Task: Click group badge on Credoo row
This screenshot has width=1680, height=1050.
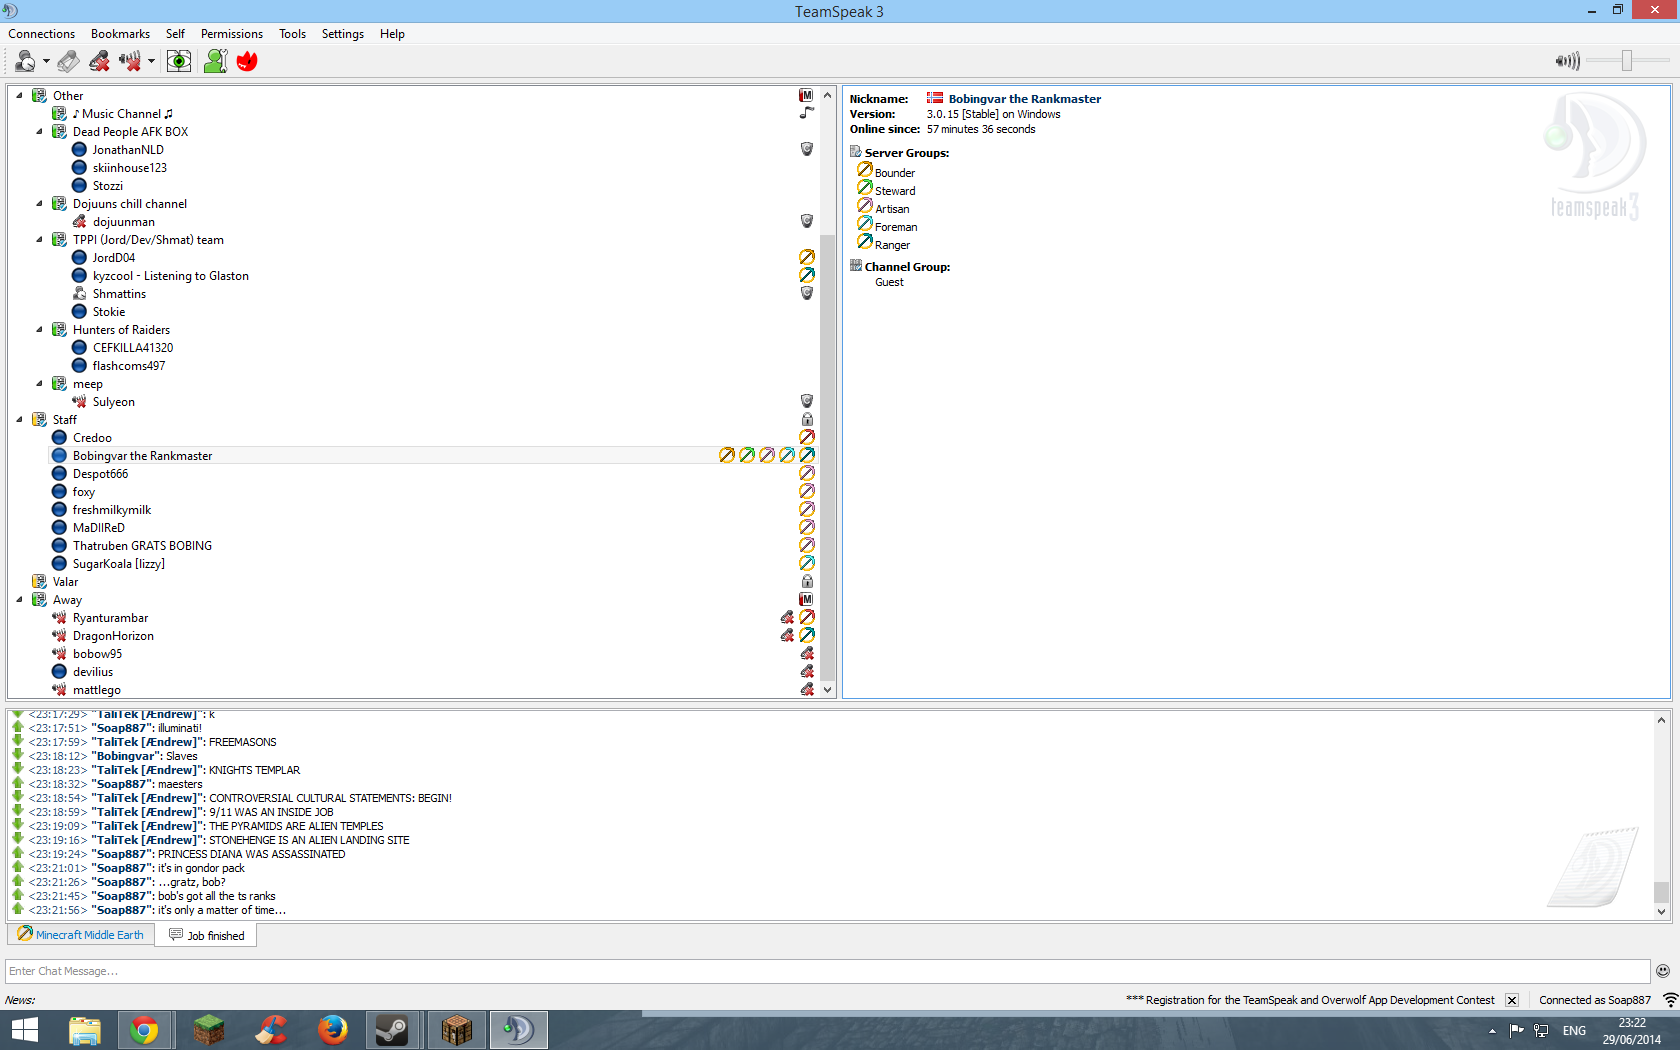Action: tap(806, 437)
